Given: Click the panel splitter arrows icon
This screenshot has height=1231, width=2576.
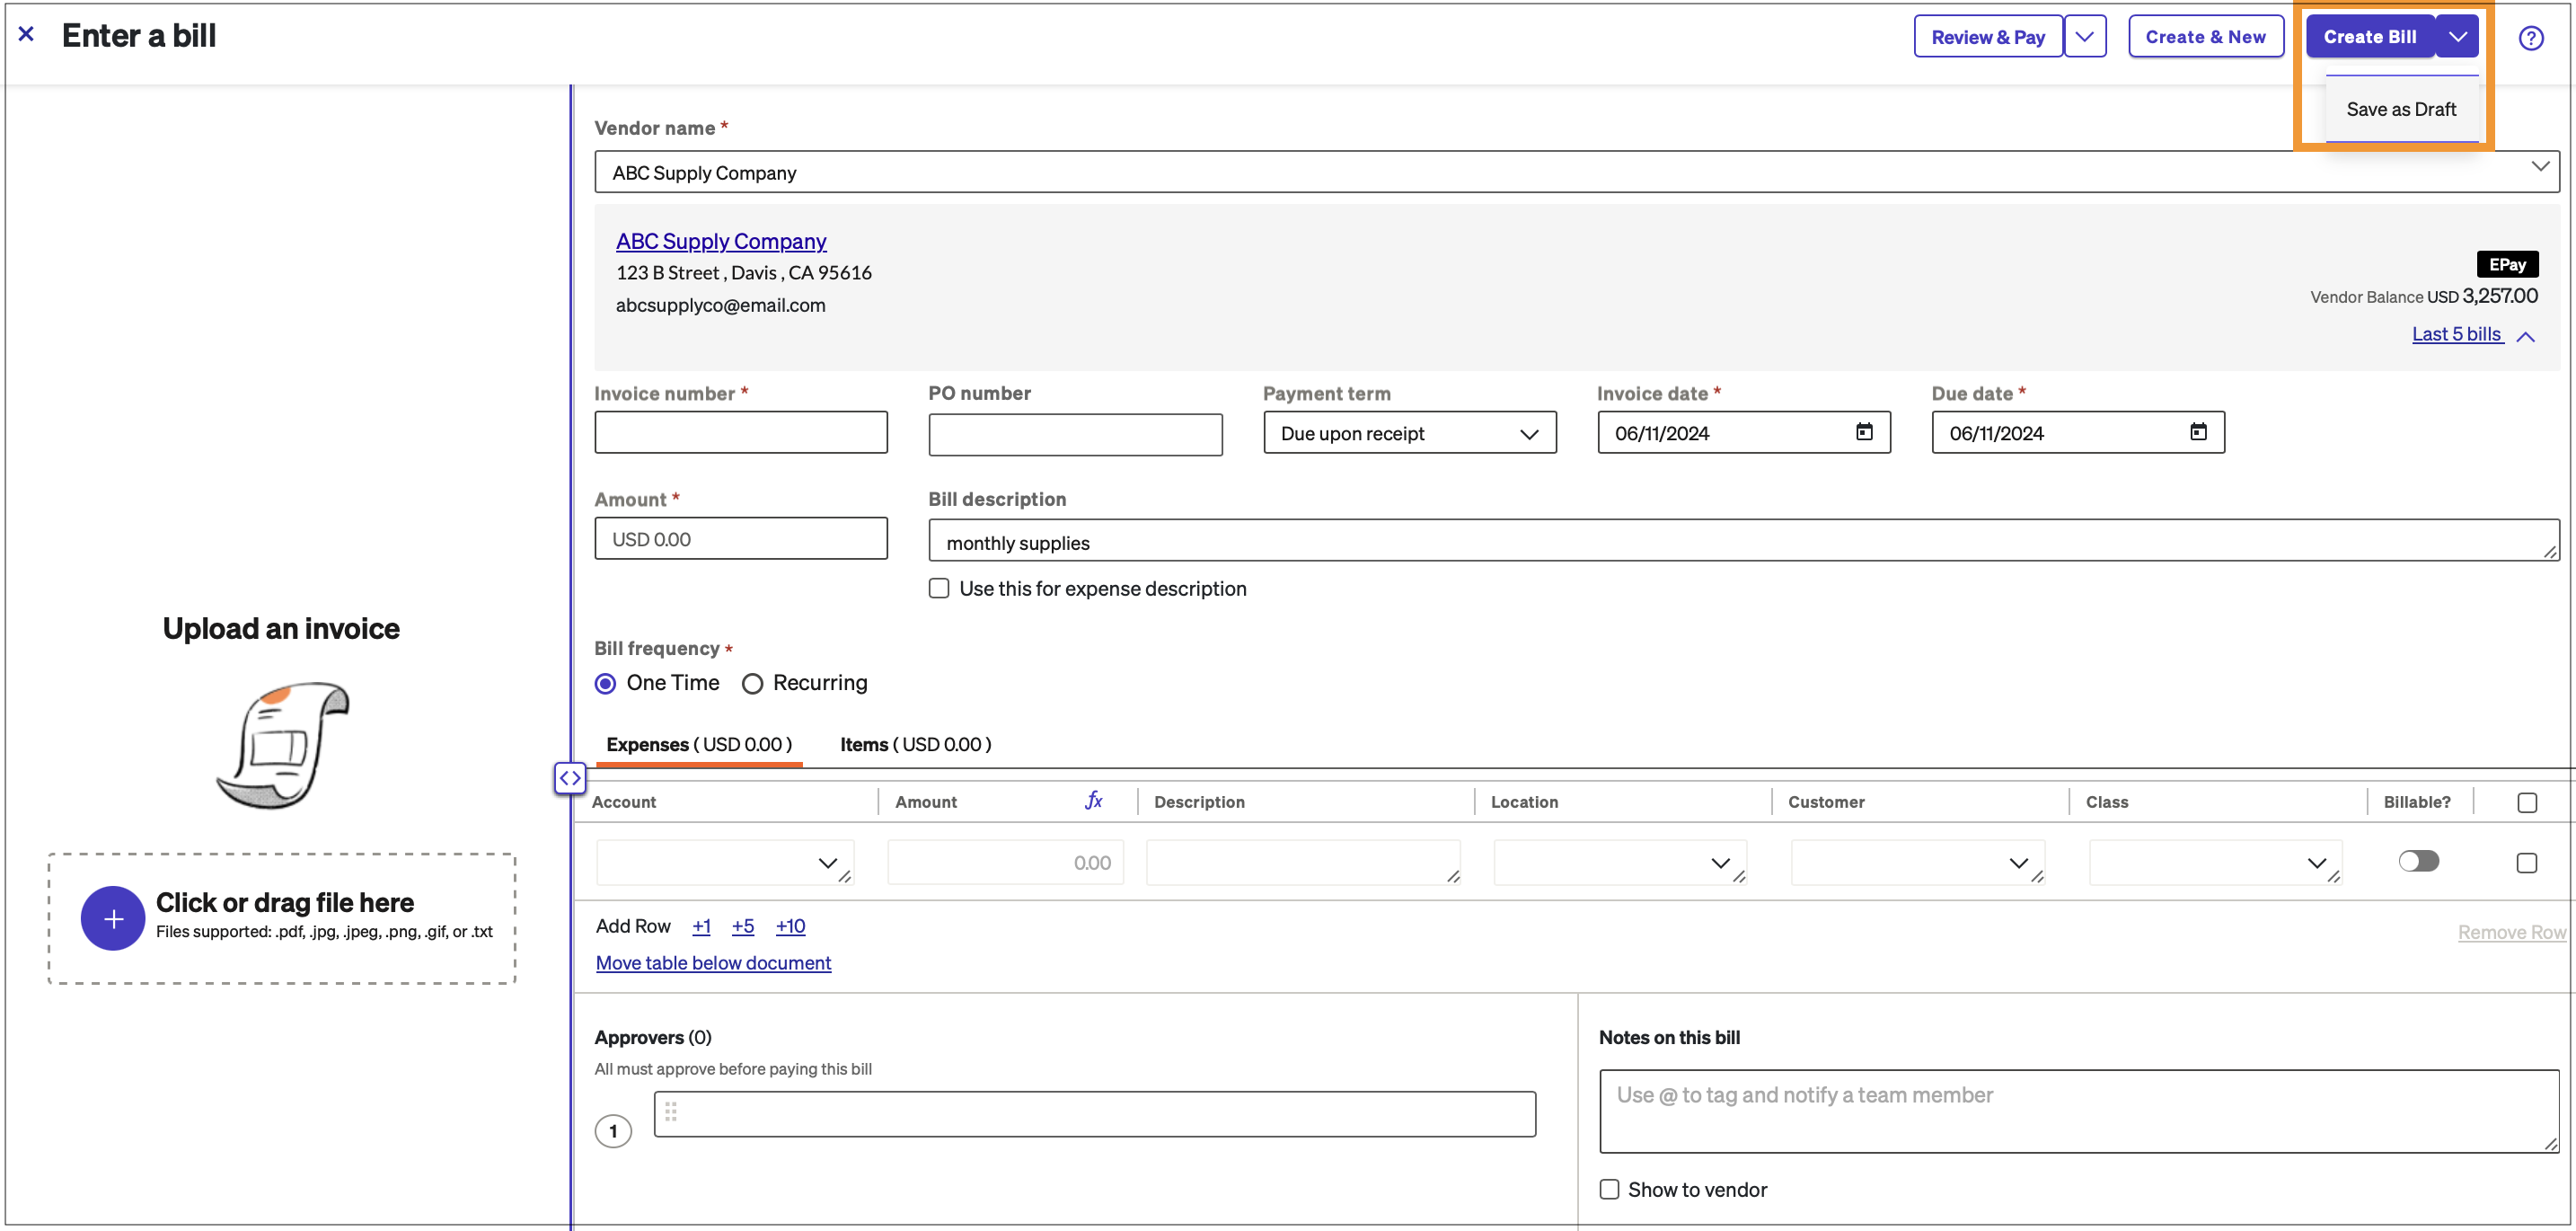Looking at the screenshot, I should 570,778.
